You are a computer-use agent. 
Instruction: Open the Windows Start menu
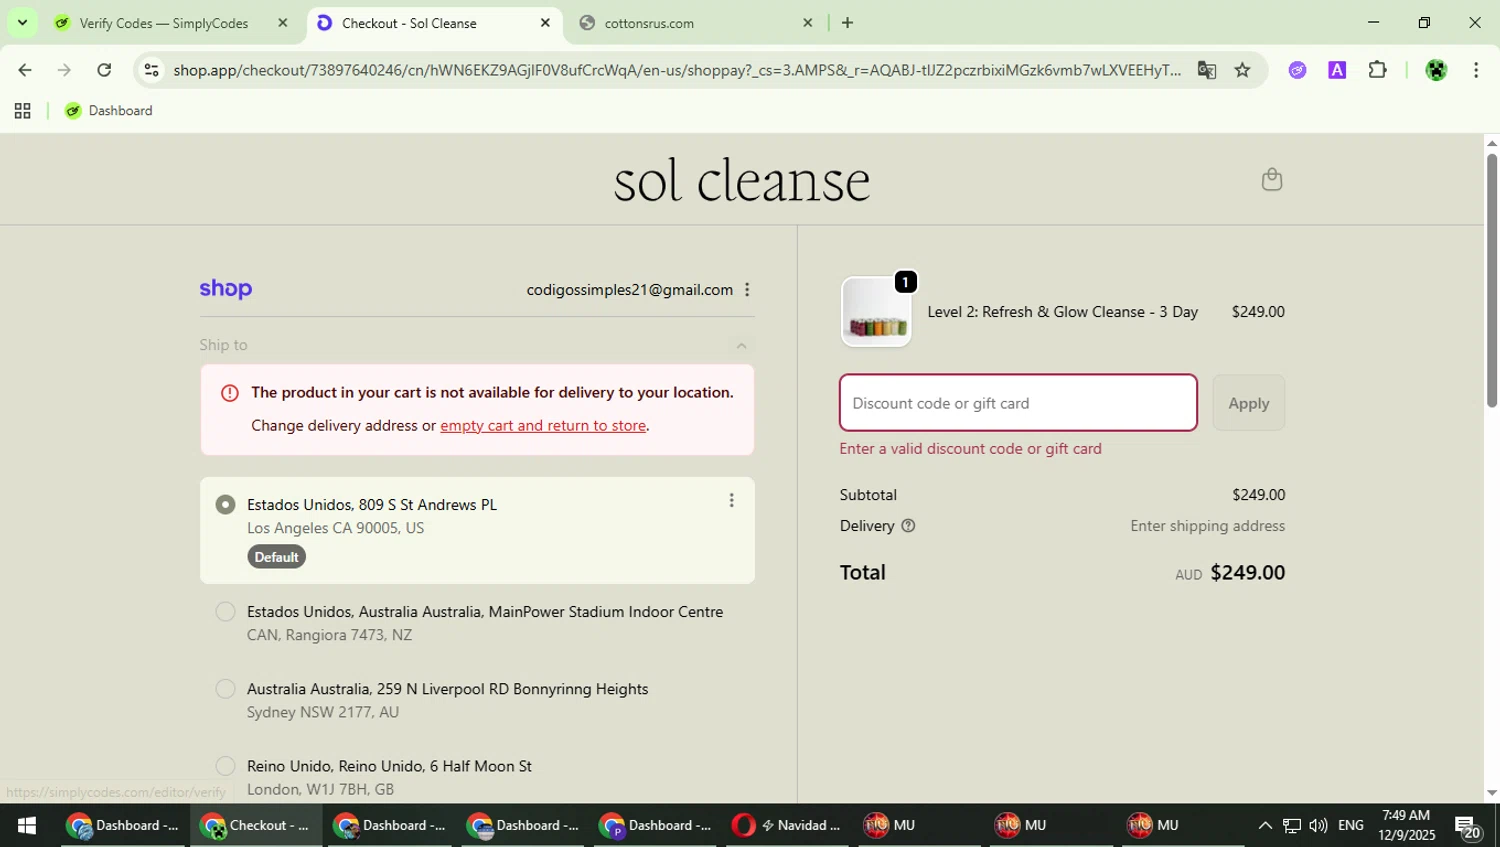point(27,826)
